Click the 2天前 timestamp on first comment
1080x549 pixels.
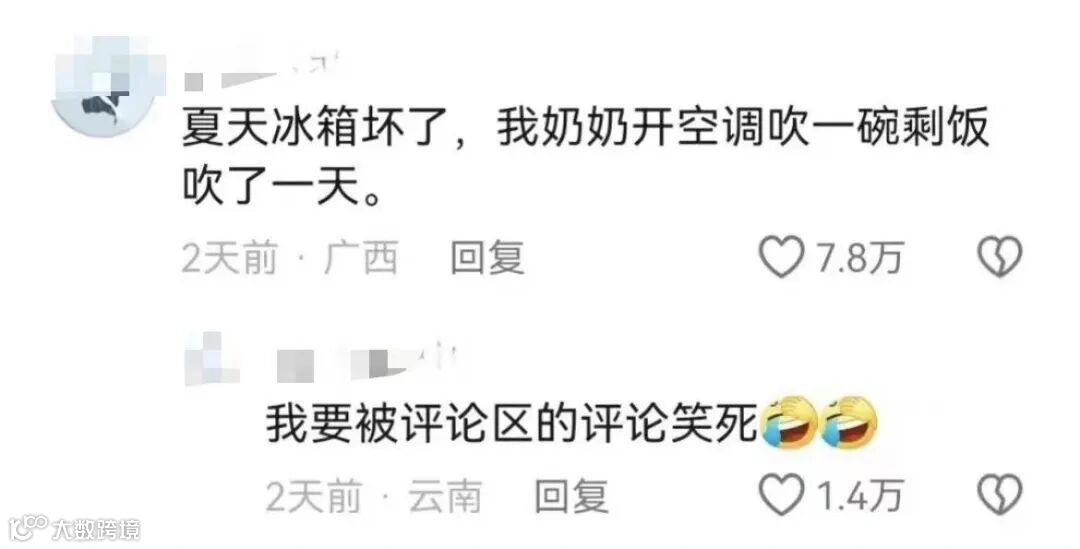229,258
